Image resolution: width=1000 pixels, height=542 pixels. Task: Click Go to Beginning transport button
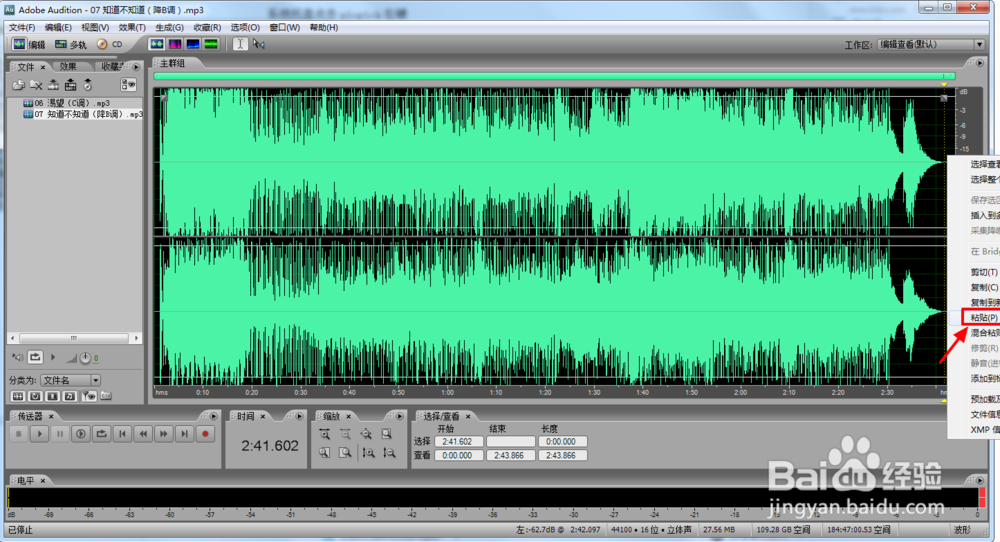click(122, 434)
